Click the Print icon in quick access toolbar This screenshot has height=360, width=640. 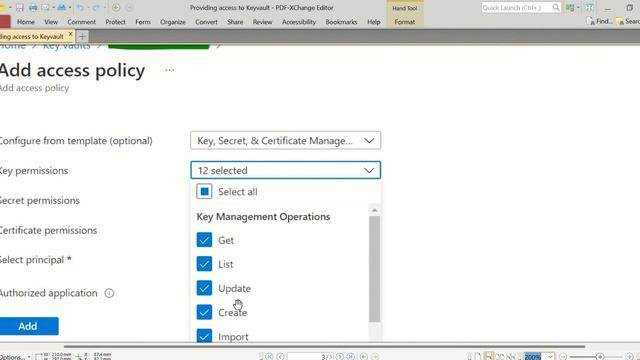coord(33,7)
